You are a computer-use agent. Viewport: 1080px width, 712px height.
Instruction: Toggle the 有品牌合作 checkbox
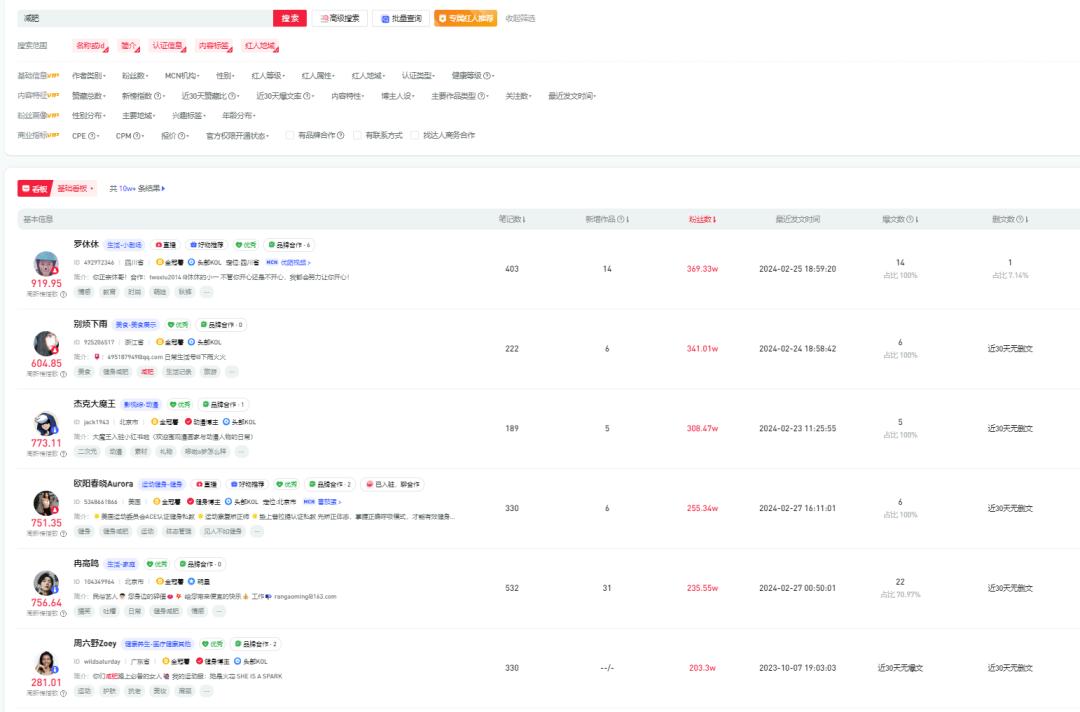click(x=290, y=135)
